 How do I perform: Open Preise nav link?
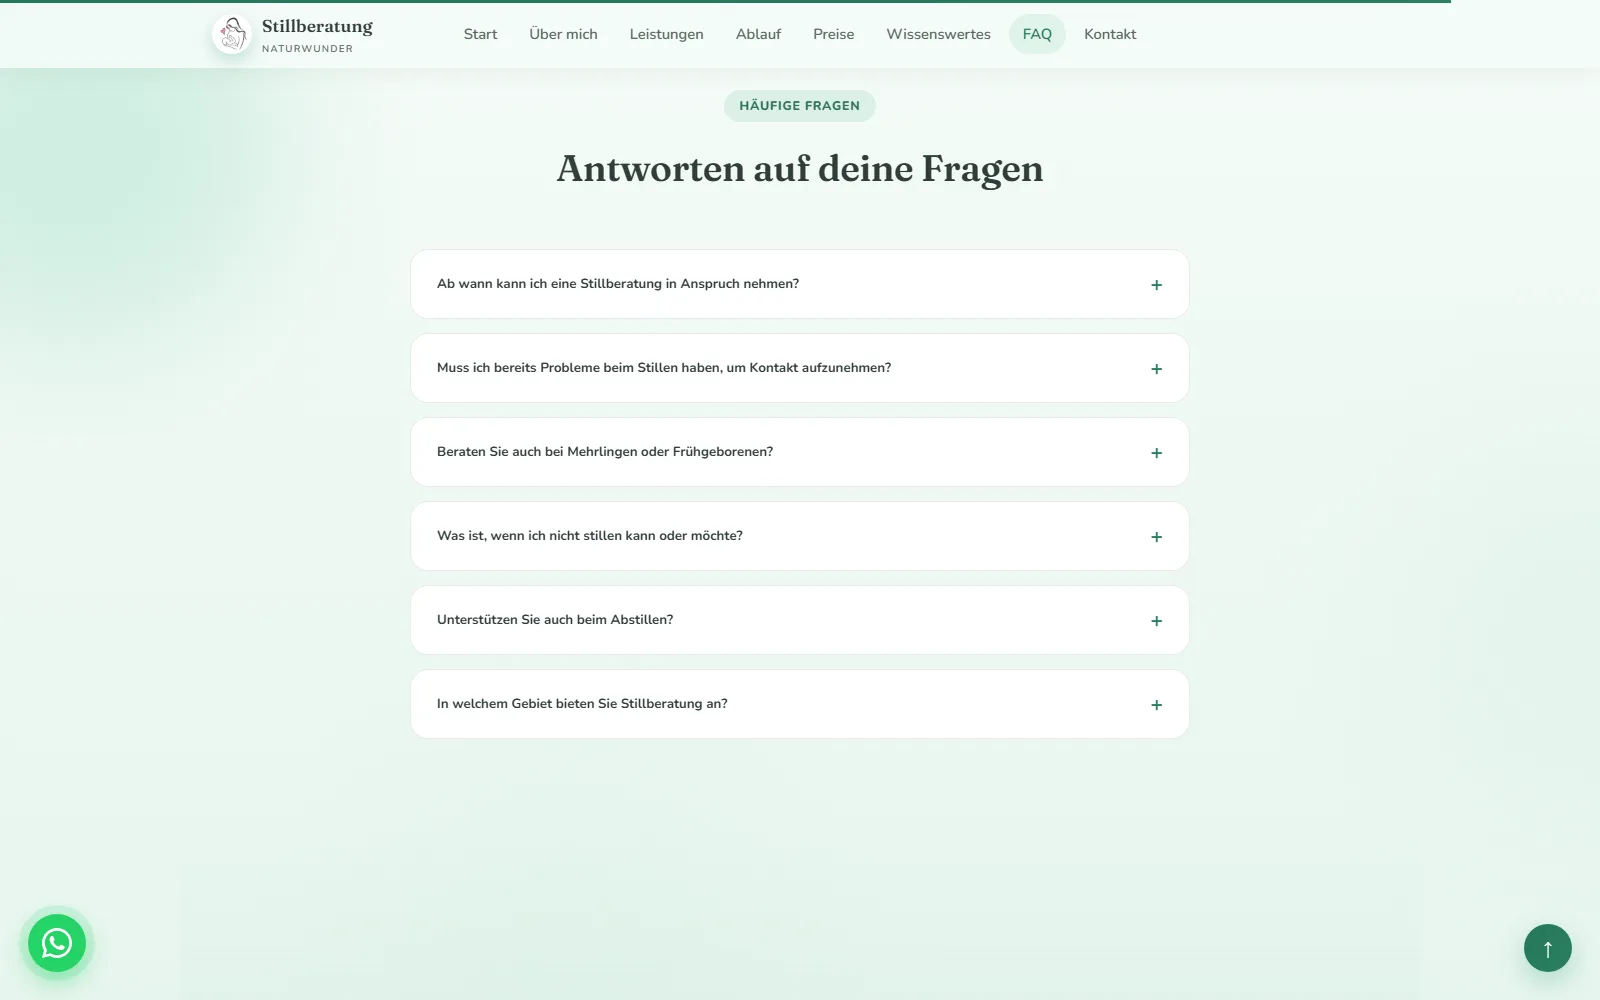(833, 34)
